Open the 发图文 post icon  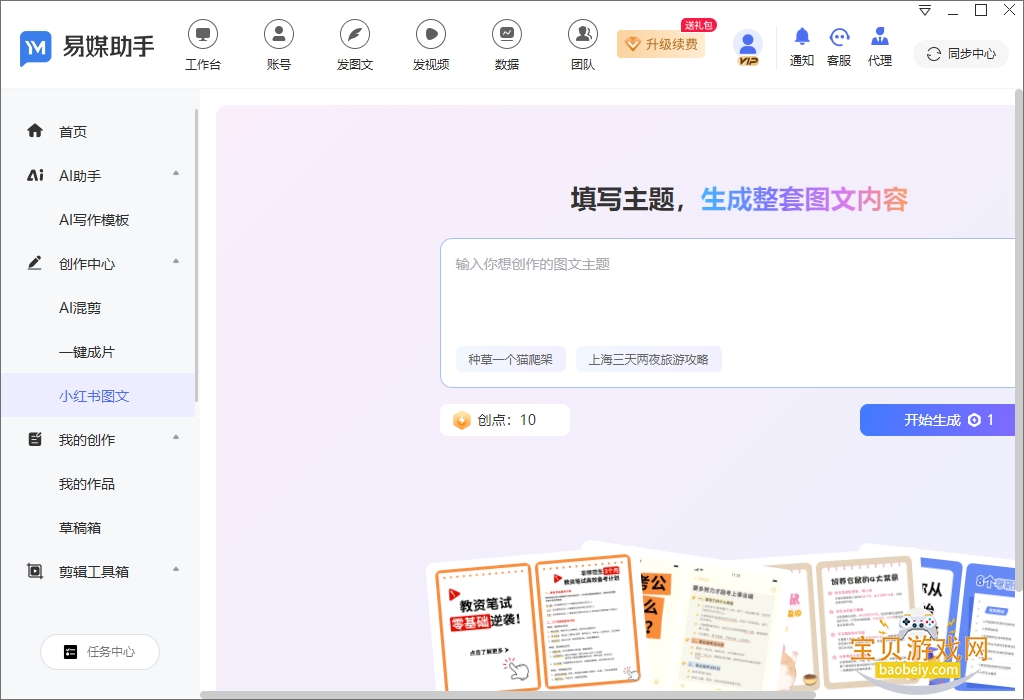[x=355, y=35]
